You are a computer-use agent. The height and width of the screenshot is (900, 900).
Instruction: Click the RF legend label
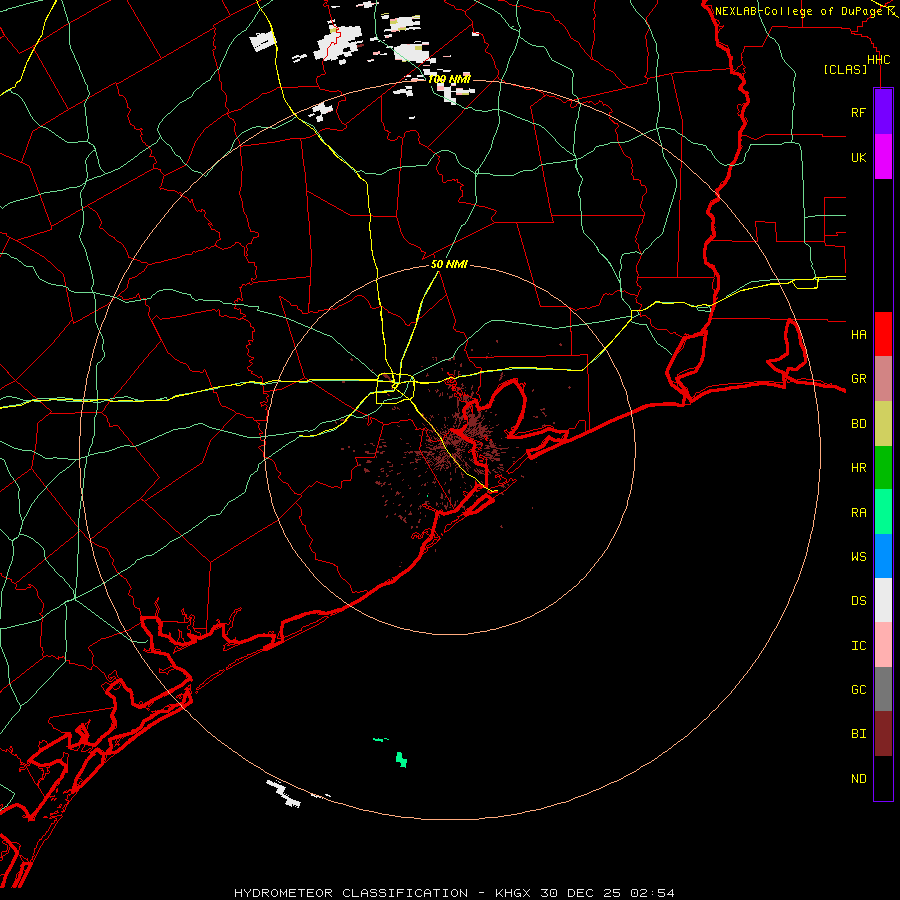click(x=858, y=112)
